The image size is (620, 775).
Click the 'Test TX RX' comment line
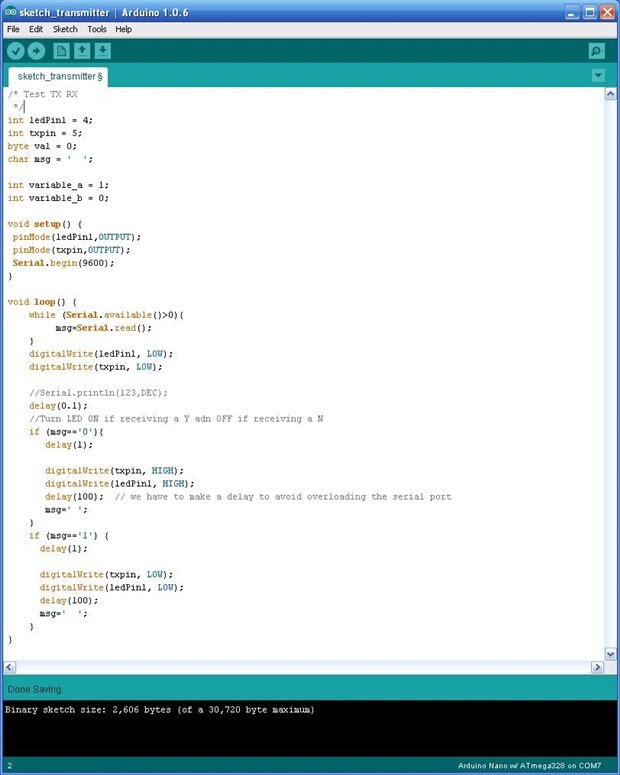tap(43, 94)
